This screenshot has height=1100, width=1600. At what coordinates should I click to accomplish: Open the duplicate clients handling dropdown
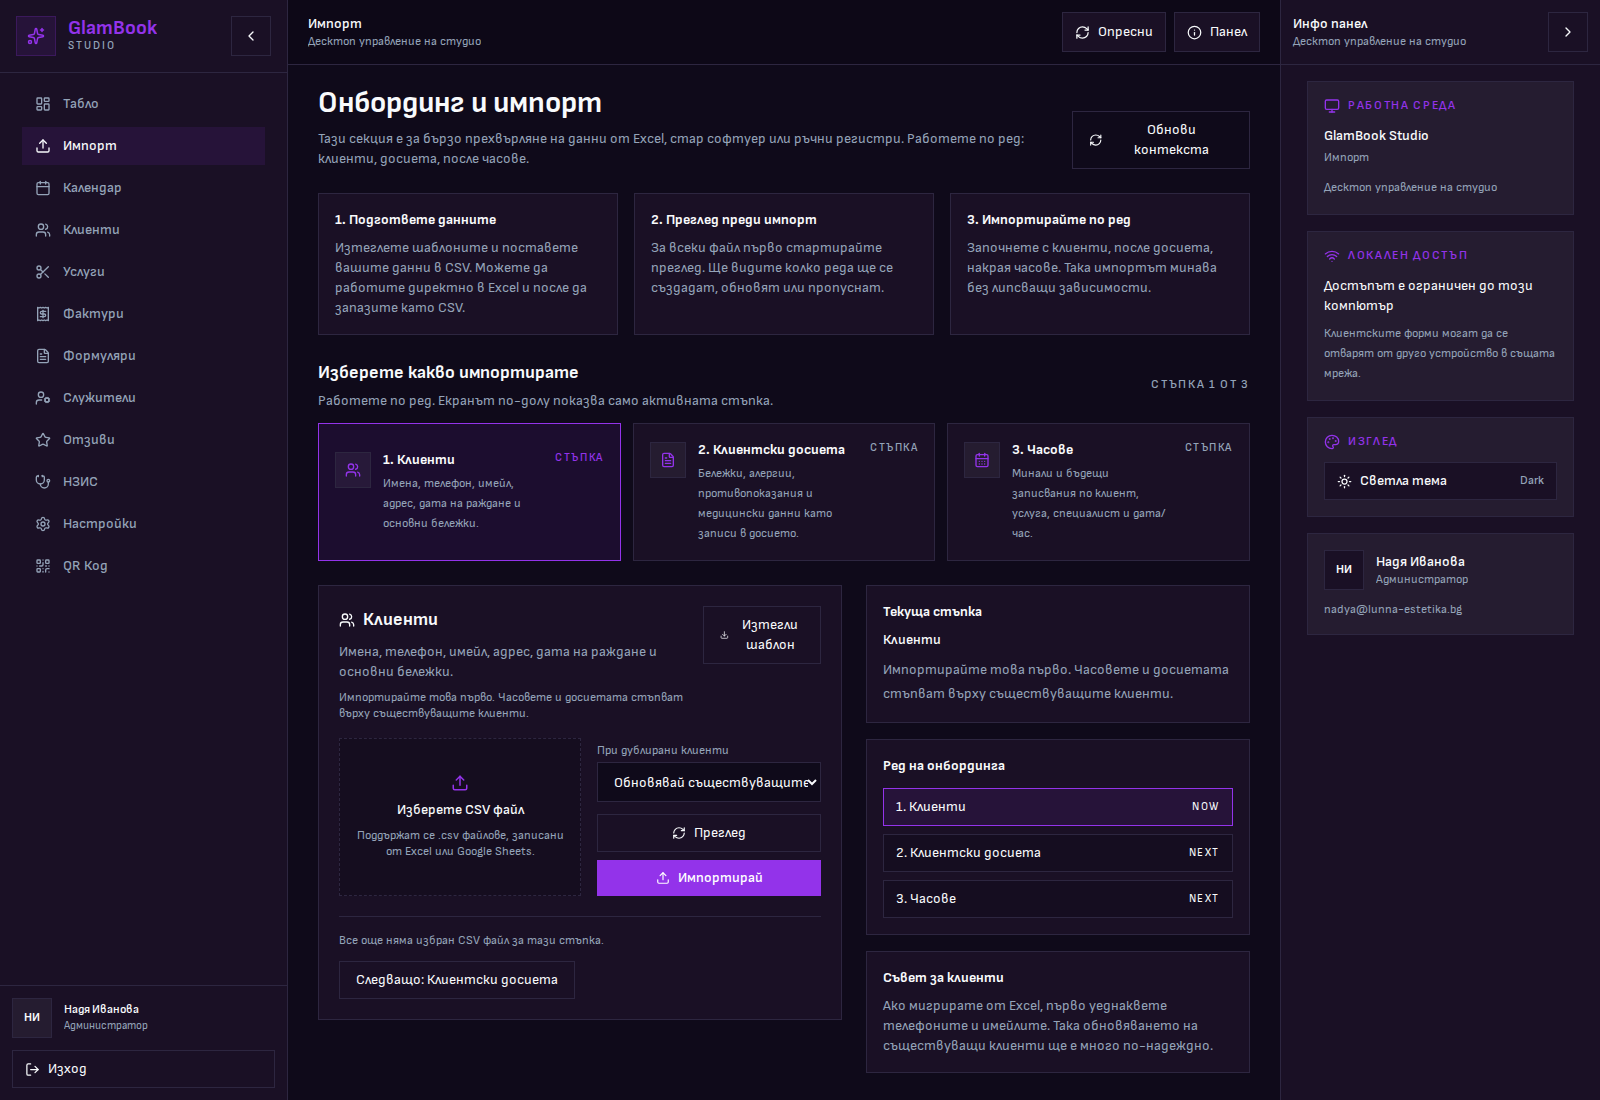tap(708, 783)
